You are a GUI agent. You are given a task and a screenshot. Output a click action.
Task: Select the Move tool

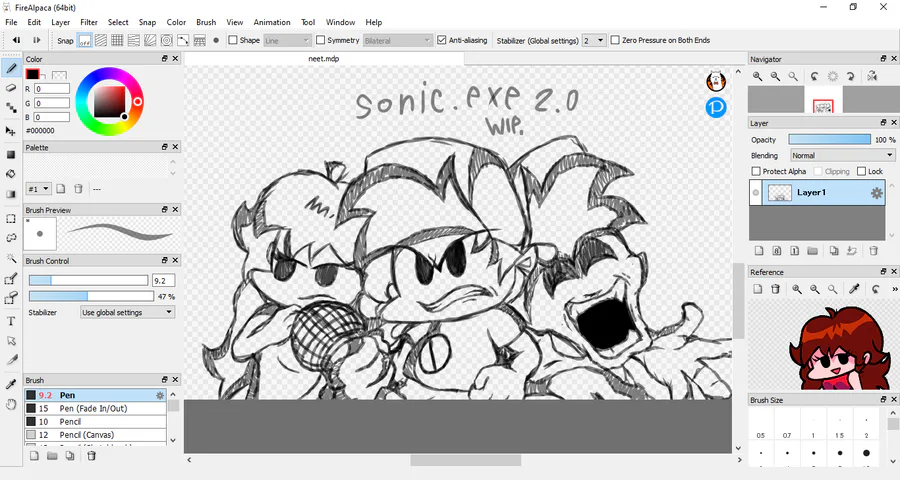pos(11,131)
